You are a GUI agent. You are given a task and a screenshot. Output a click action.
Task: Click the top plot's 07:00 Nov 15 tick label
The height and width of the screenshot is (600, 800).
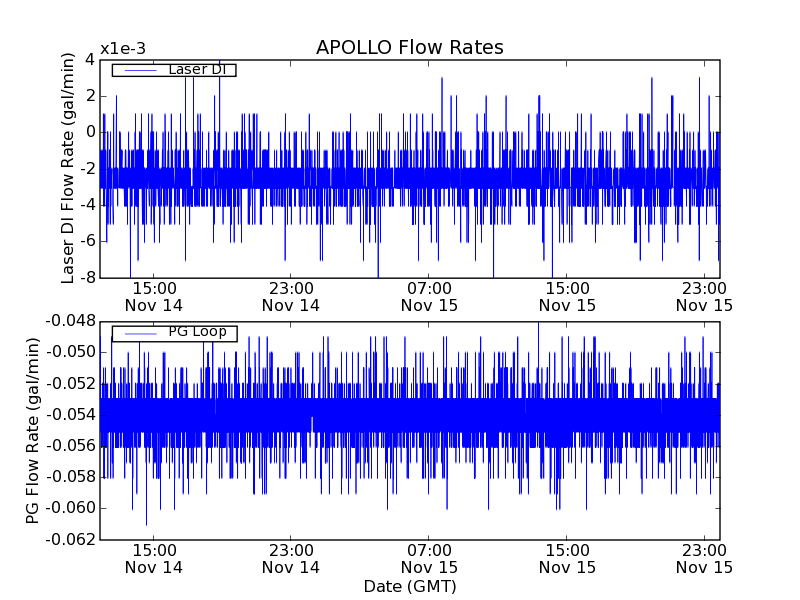(429, 296)
